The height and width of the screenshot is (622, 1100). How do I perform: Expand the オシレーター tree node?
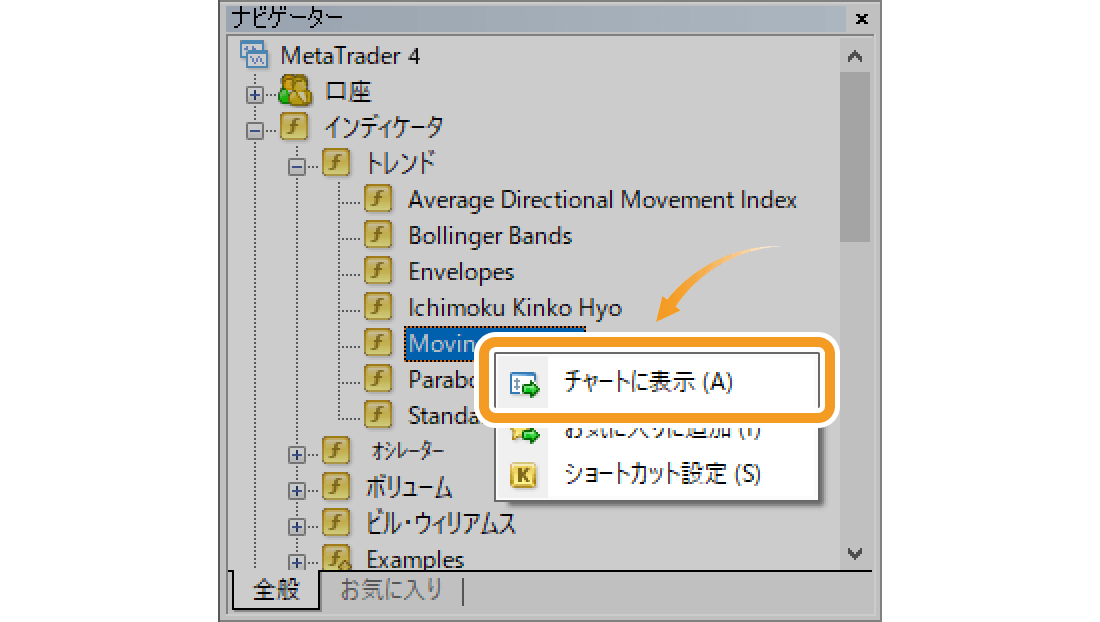297,454
